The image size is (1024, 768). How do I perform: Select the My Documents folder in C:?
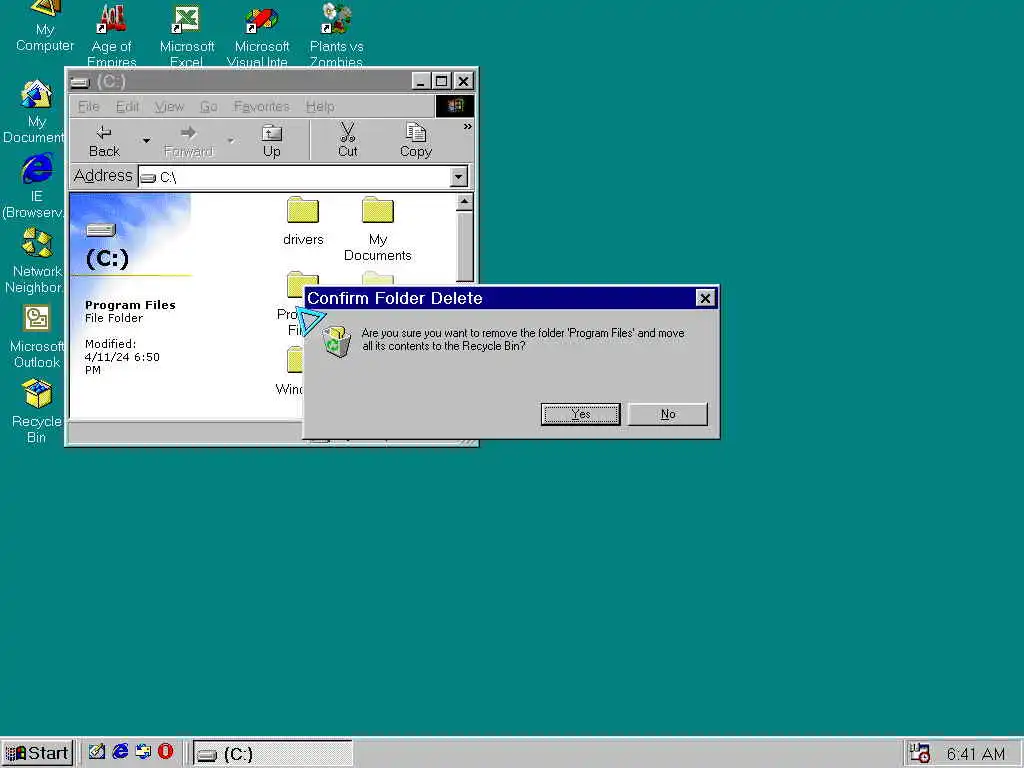click(377, 229)
